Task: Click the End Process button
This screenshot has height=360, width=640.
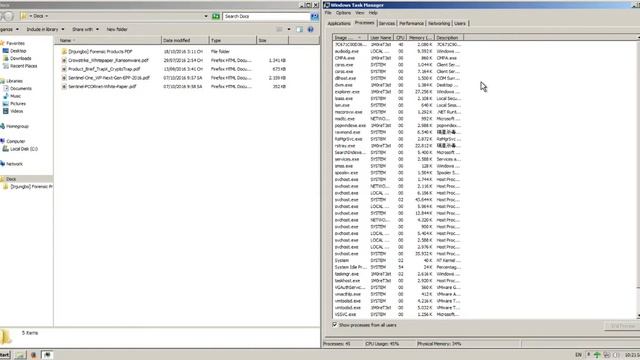Action: (x=622, y=326)
